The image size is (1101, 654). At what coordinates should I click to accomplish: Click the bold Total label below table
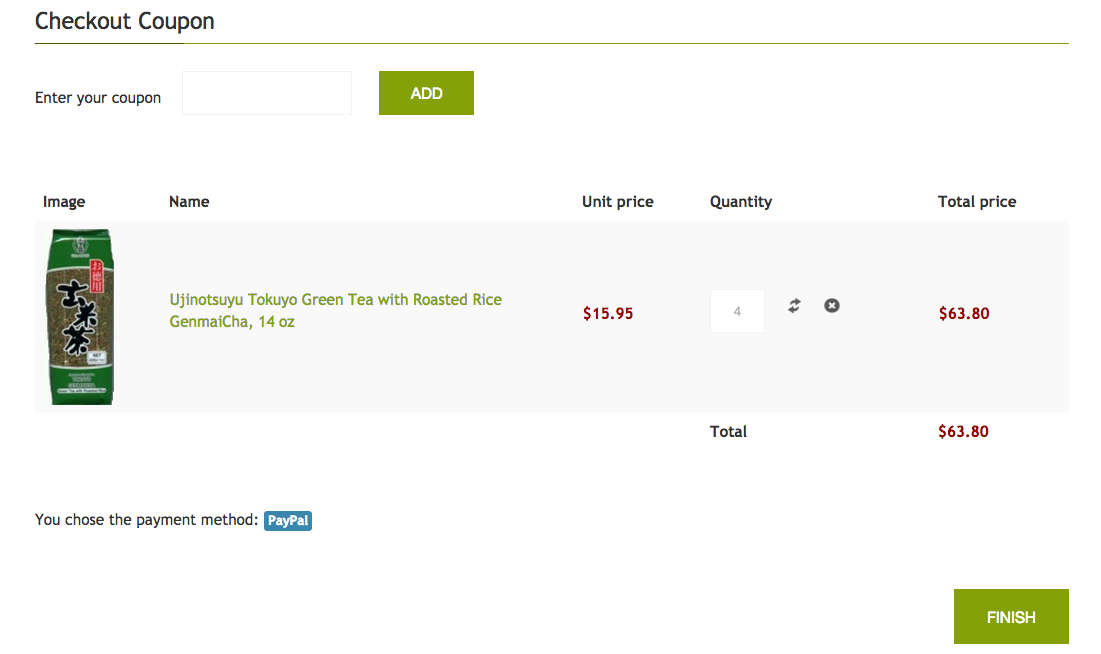tap(728, 432)
